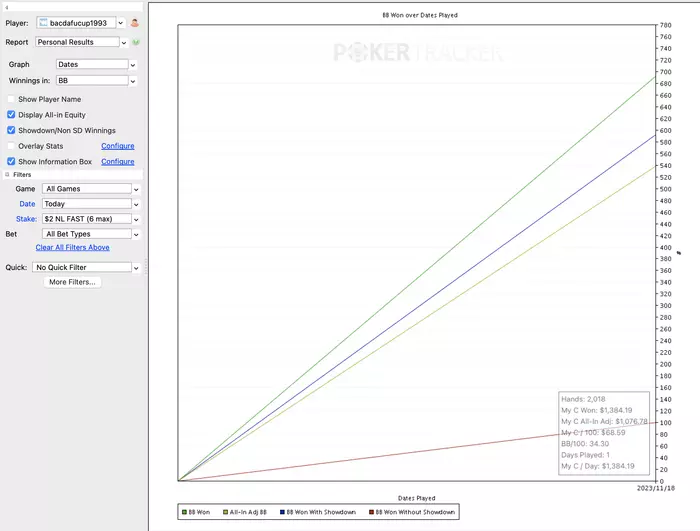Click the BB/100: 34.30 info line

pos(585,444)
